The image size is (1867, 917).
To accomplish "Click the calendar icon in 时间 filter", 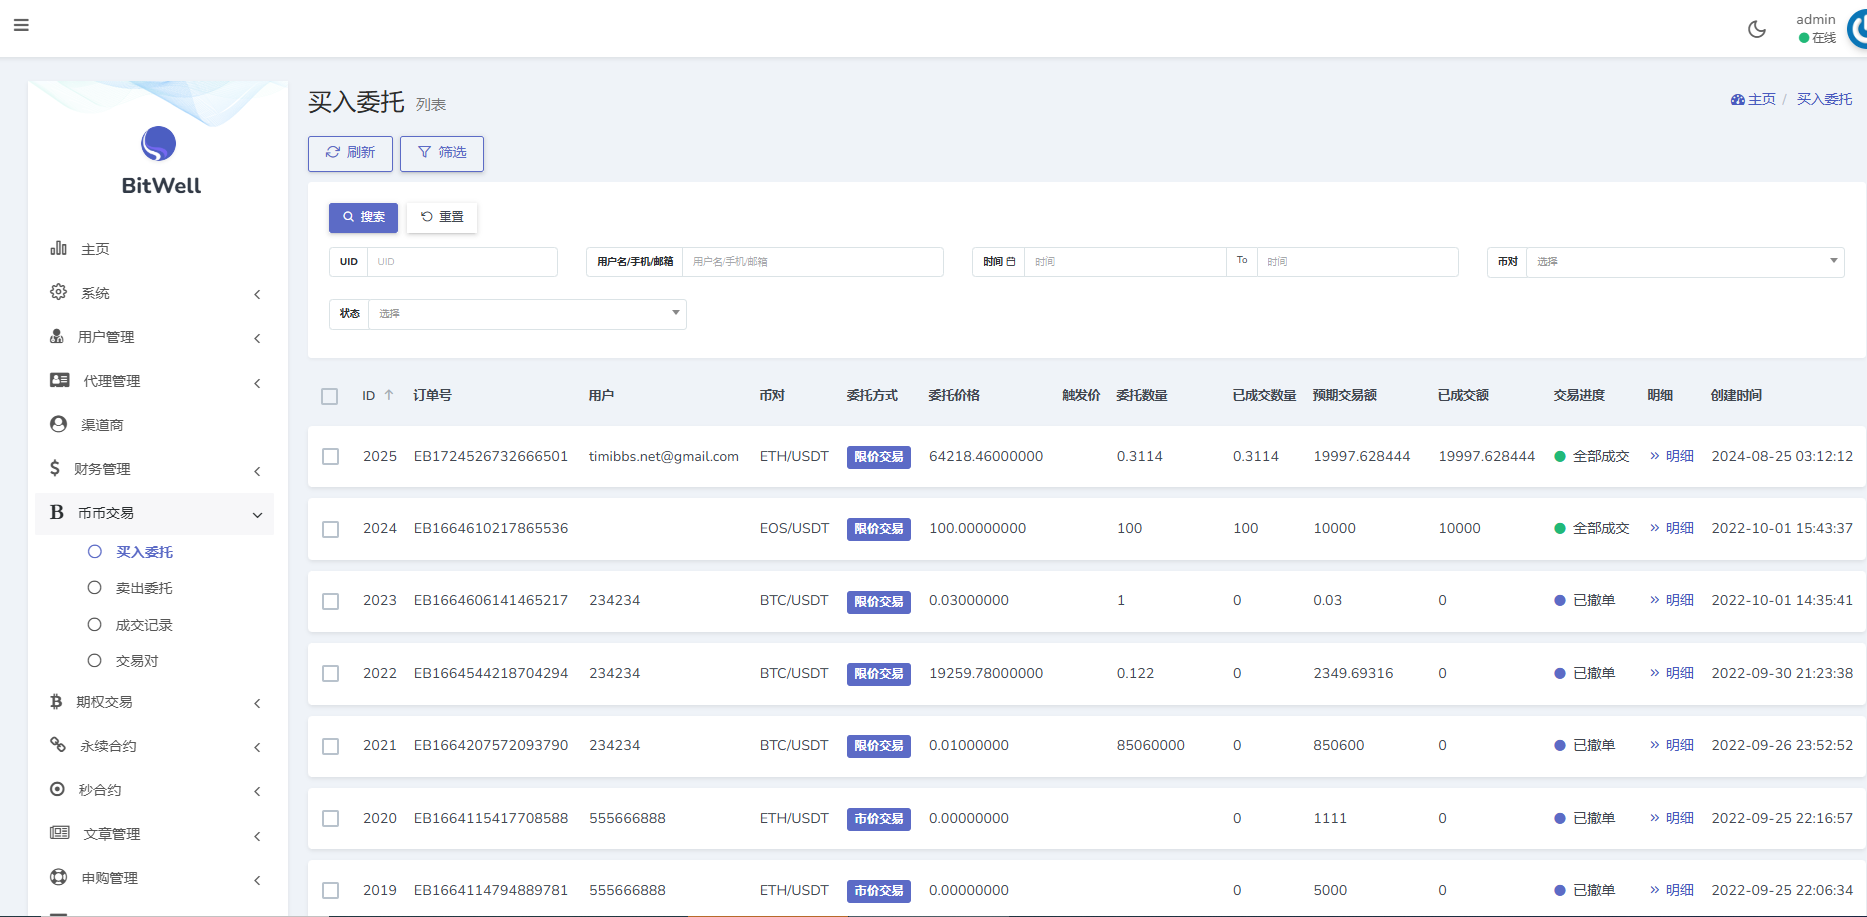I will [x=1011, y=262].
